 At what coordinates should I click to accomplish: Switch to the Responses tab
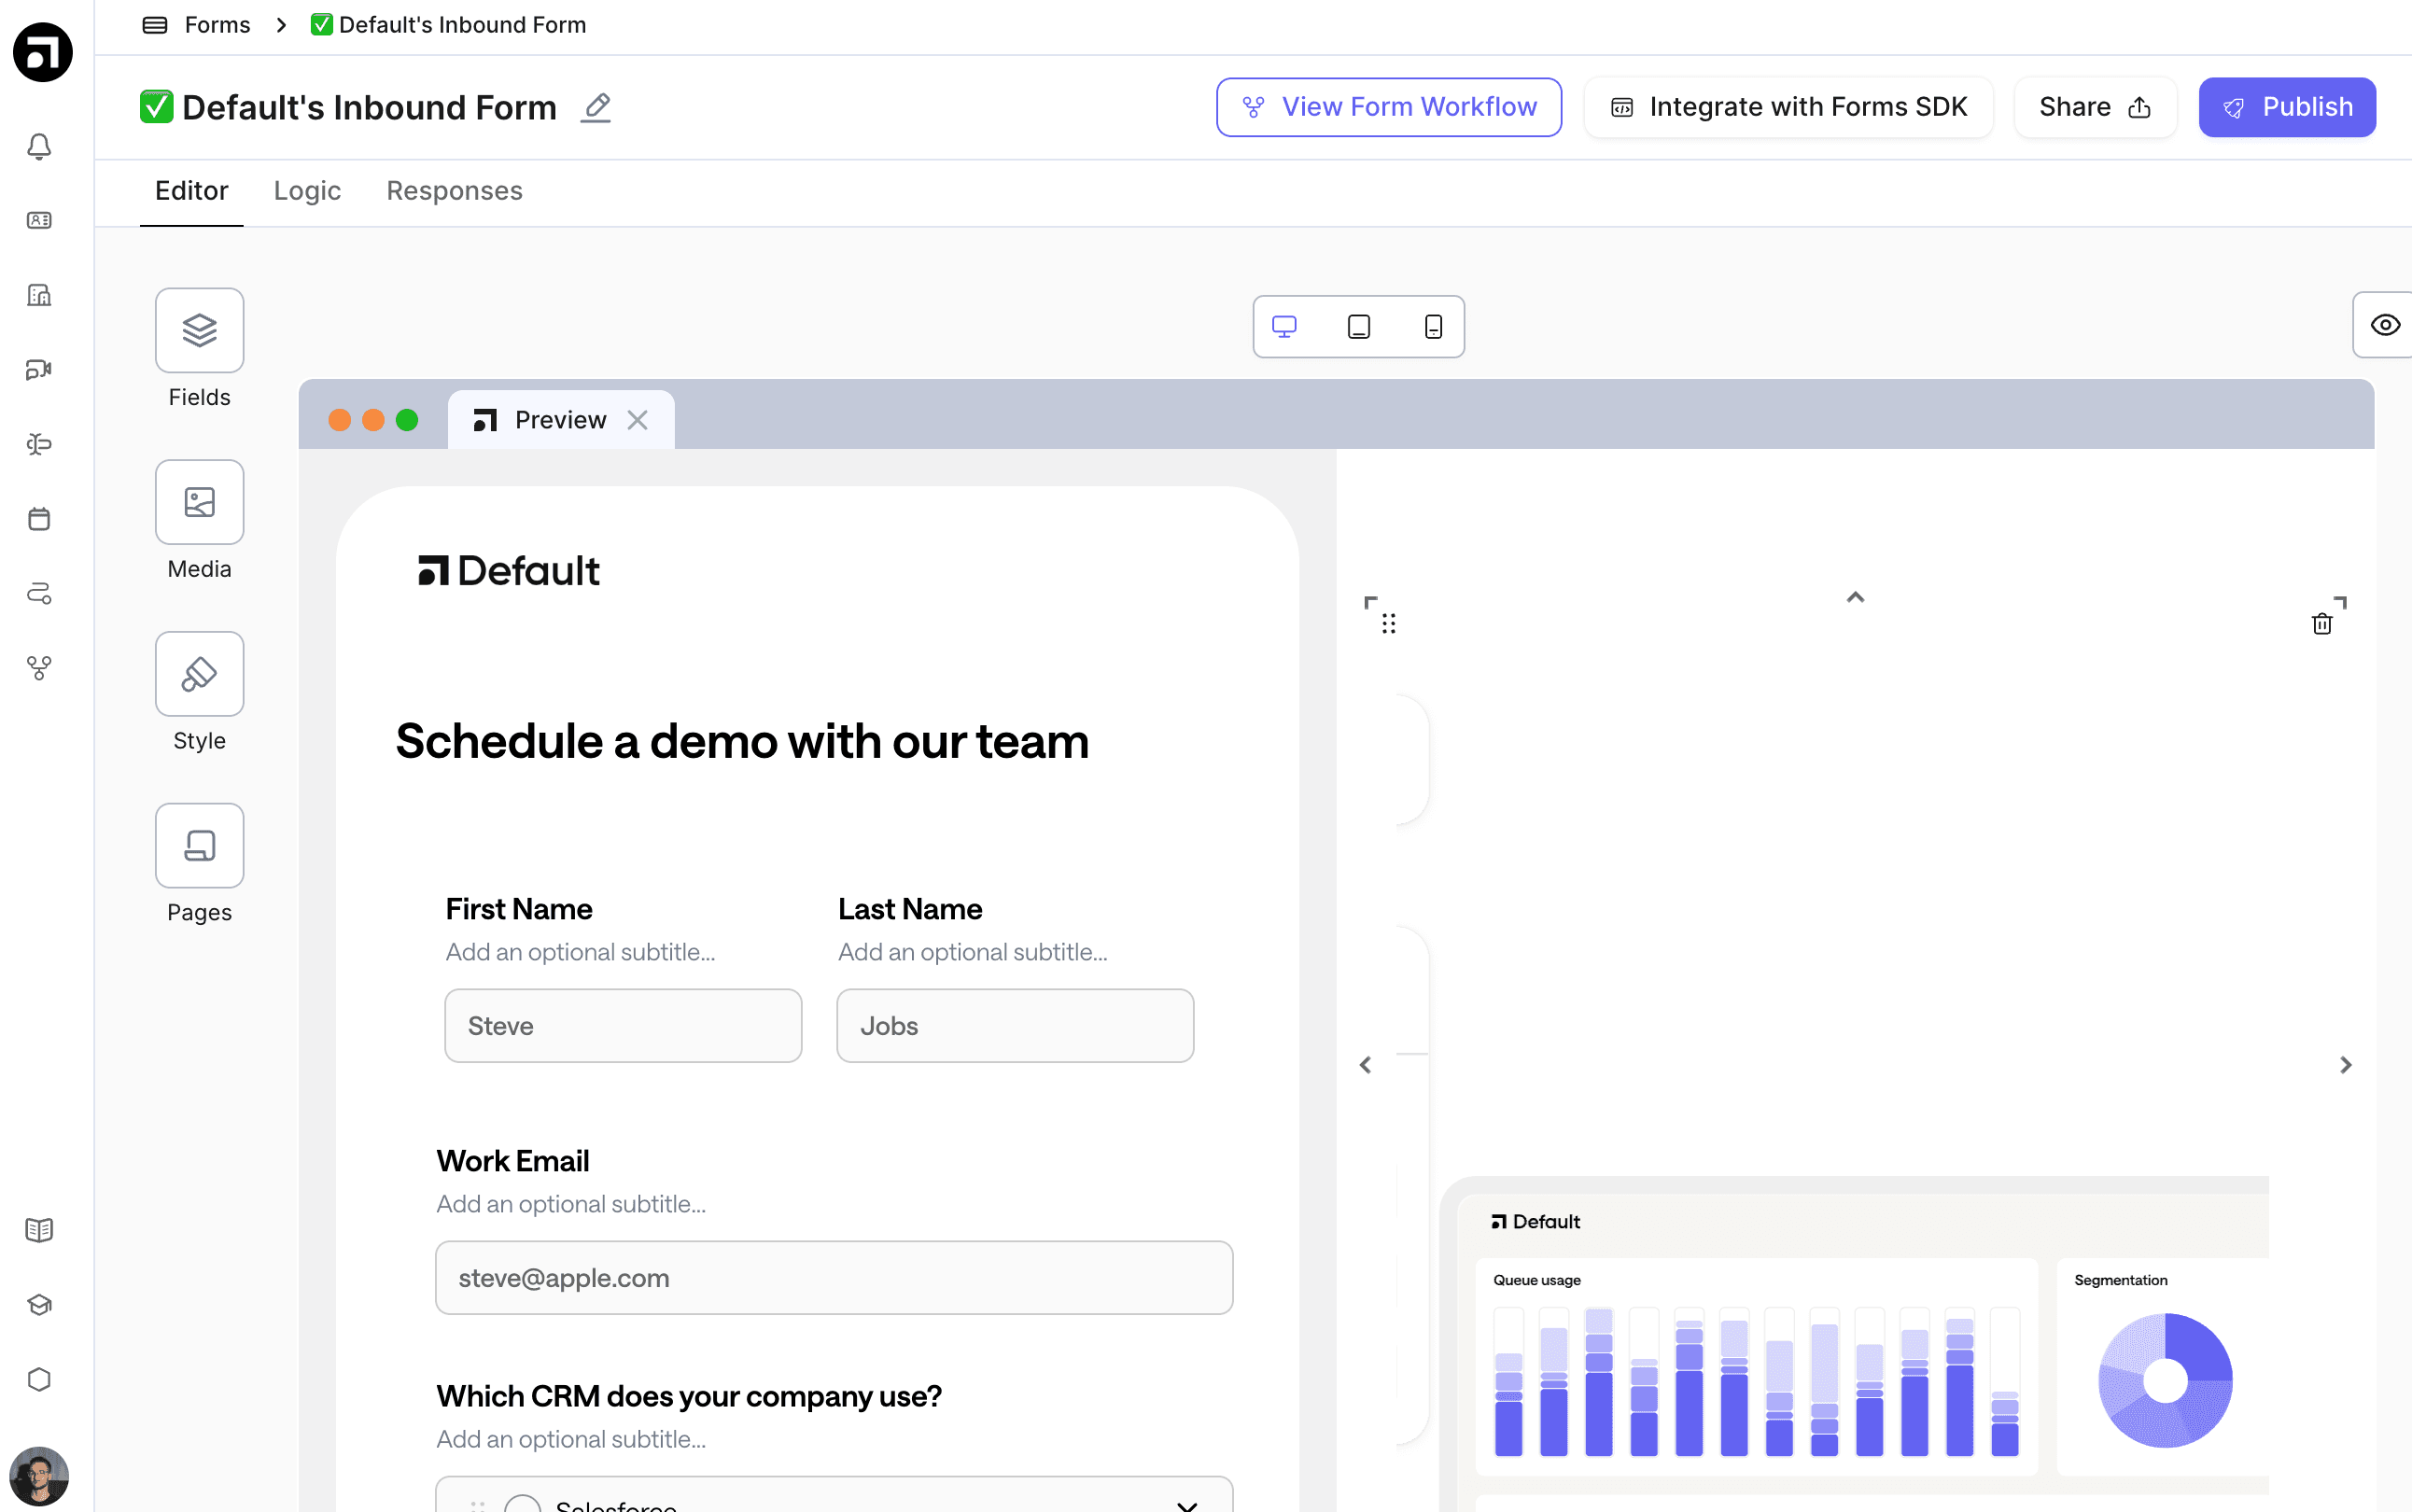click(x=454, y=191)
